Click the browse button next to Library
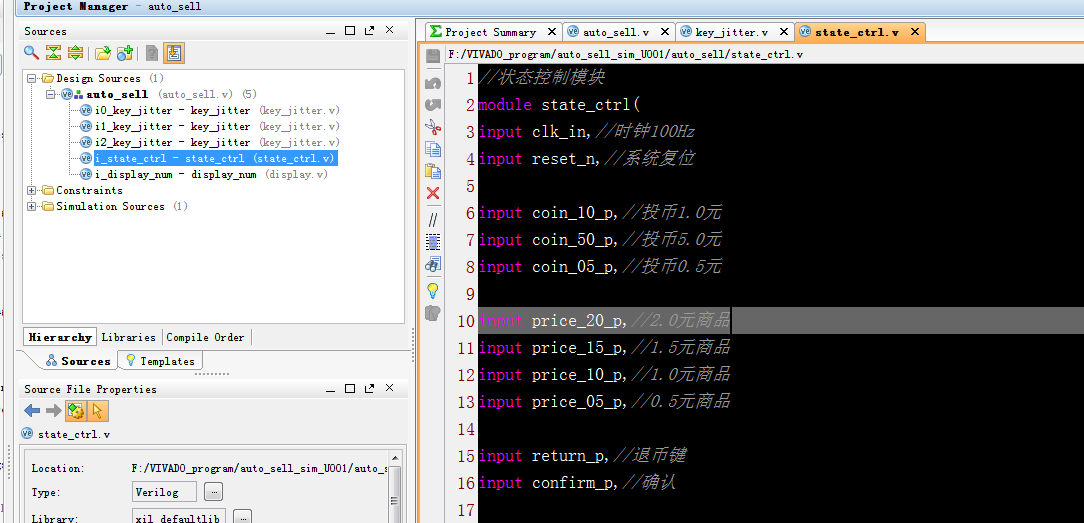Viewport: 1084px width, 523px height. 243,517
